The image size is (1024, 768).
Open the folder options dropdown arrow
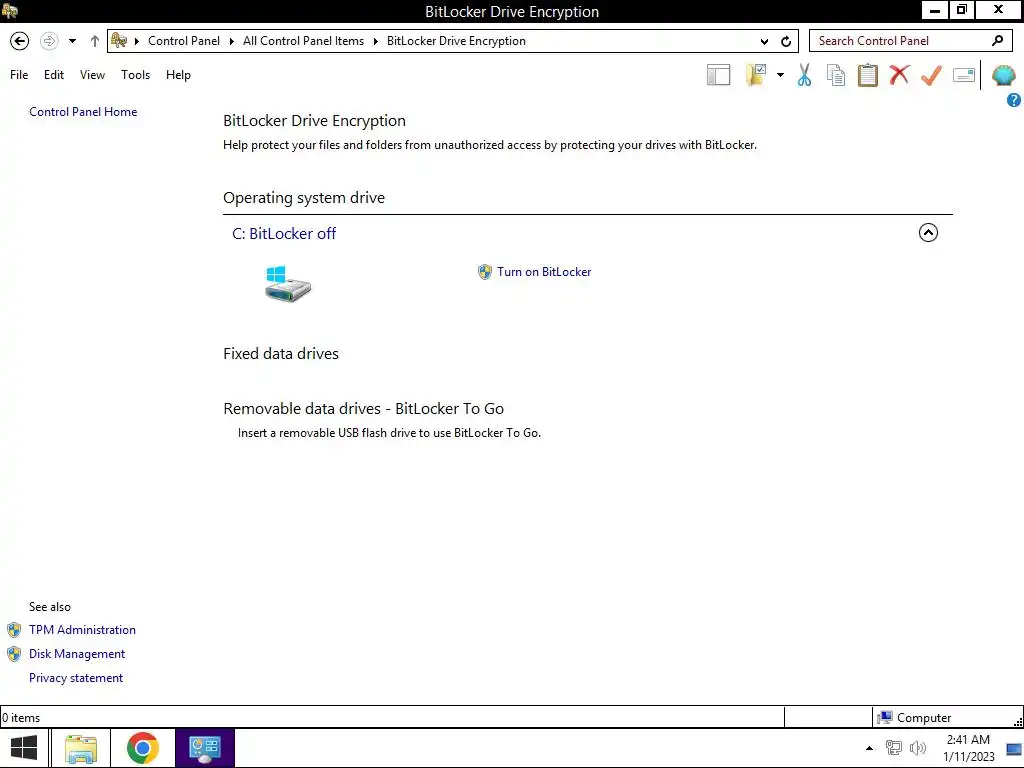coord(780,75)
